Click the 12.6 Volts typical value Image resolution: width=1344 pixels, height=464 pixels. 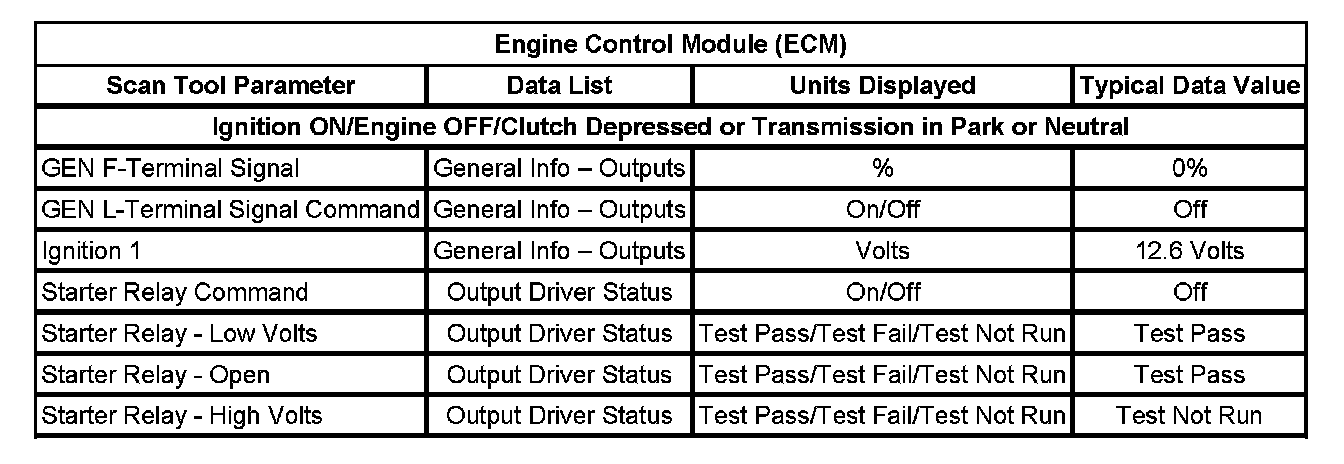click(x=1189, y=251)
